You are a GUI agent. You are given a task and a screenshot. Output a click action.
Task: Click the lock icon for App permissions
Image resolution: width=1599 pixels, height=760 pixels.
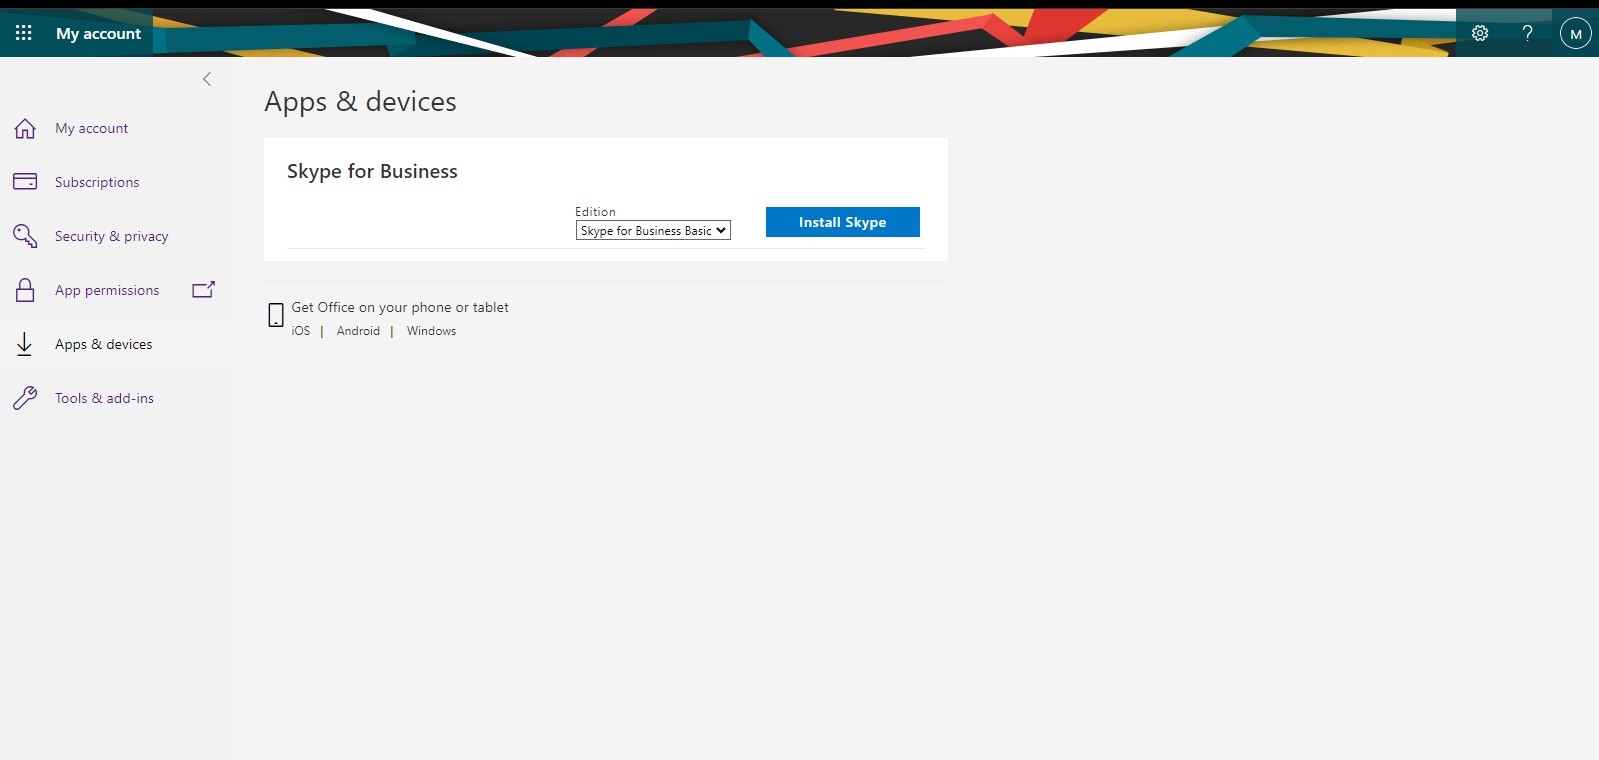tap(25, 290)
